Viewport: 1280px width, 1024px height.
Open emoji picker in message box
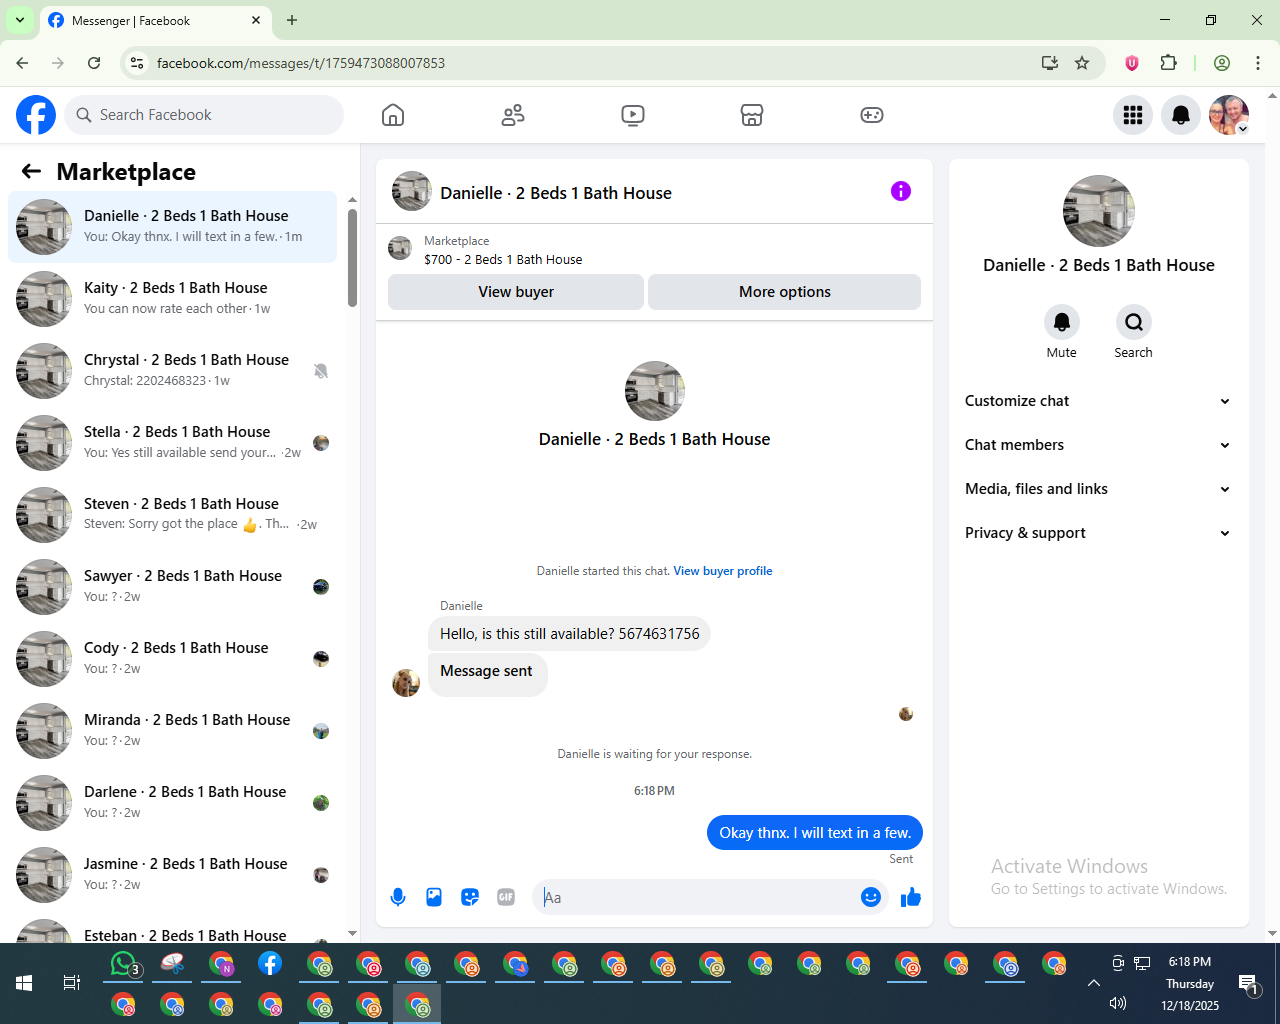[x=871, y=897]
